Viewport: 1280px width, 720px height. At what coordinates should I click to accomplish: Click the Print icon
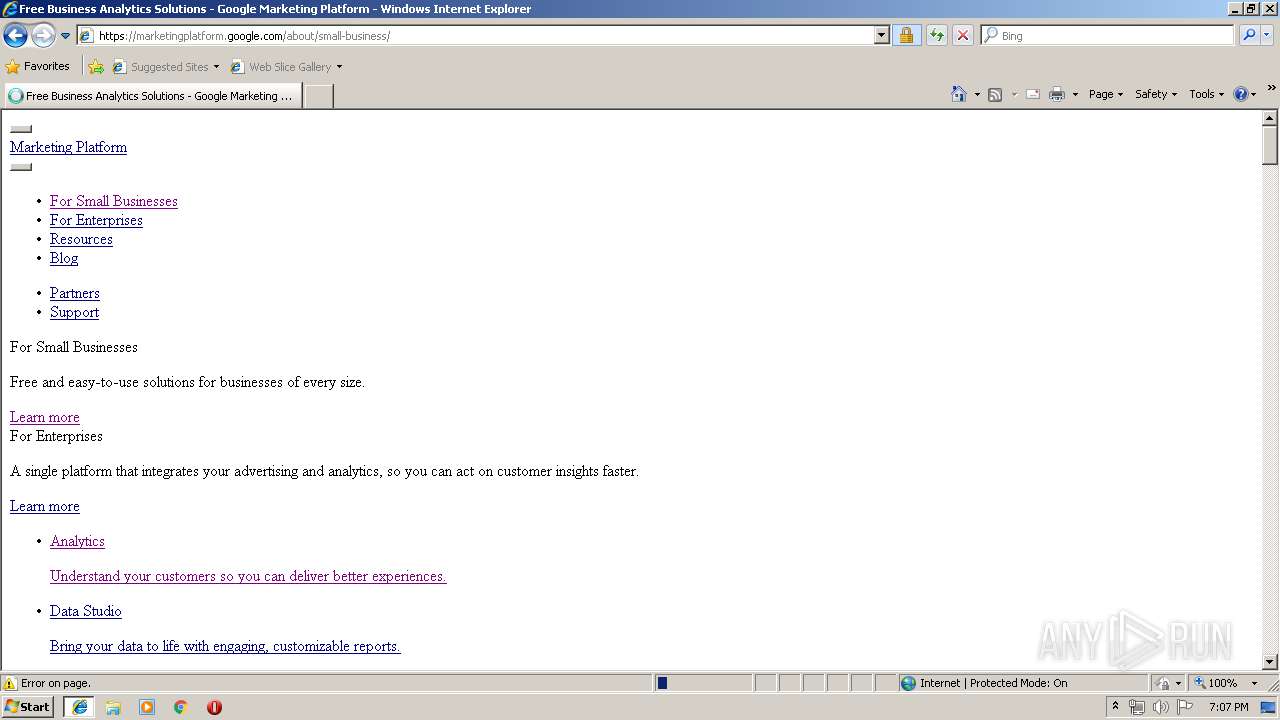coord(1057,94)
